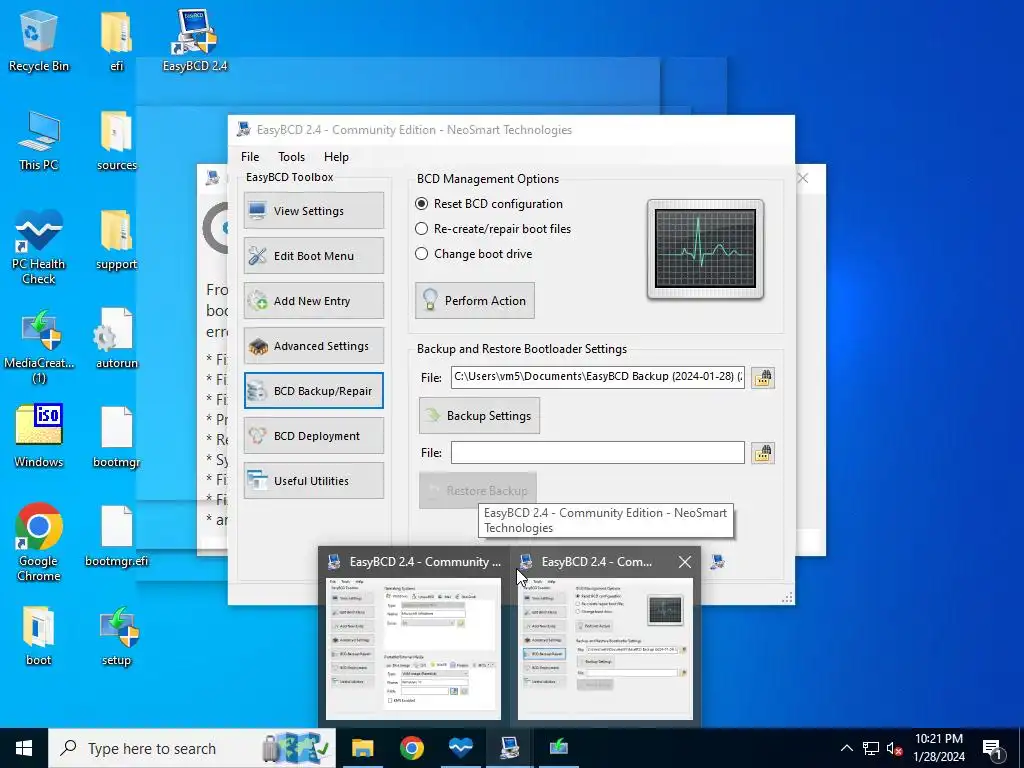This screenshot has height=768, width=1024.
Task: Select the support folder on desktop
Action: [x=116, y=240]
